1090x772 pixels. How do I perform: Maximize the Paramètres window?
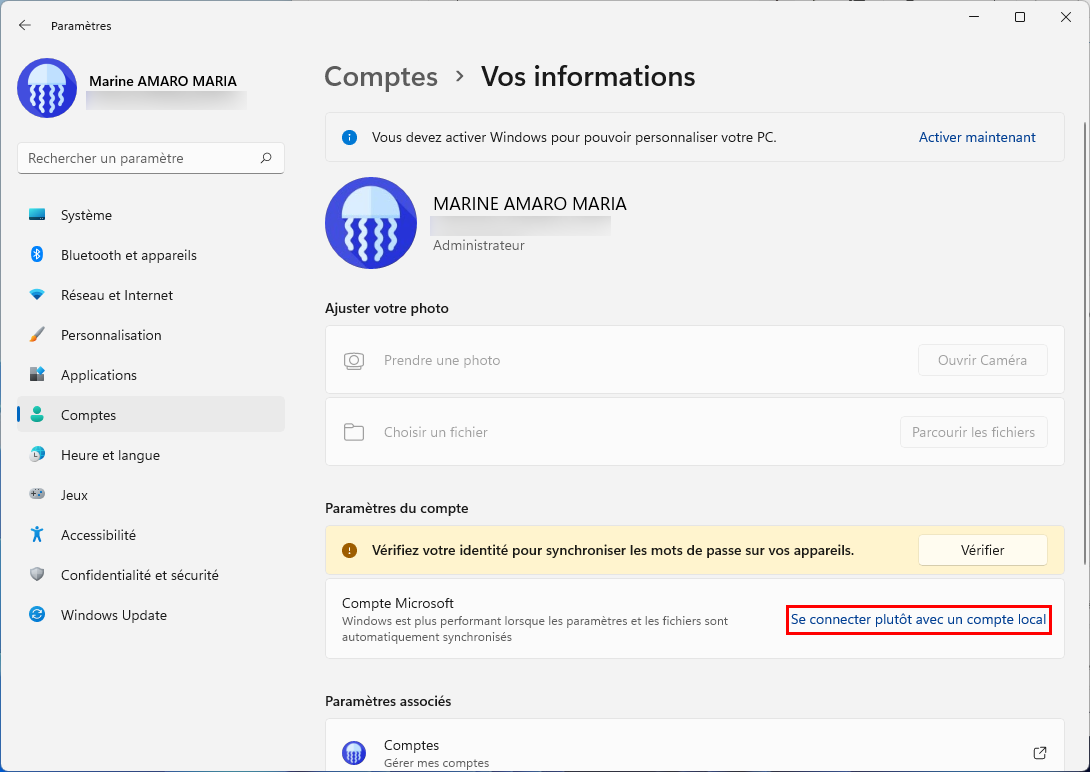1020,17
